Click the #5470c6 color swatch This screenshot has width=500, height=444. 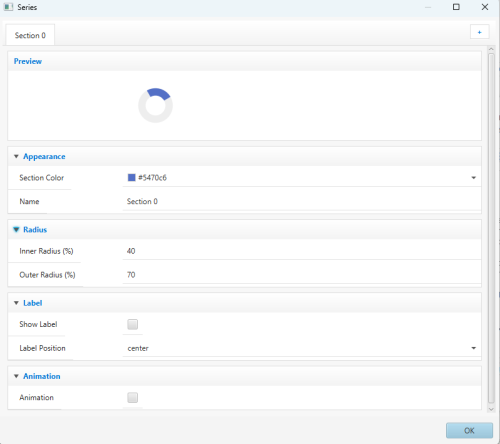(x=132, y=177)
